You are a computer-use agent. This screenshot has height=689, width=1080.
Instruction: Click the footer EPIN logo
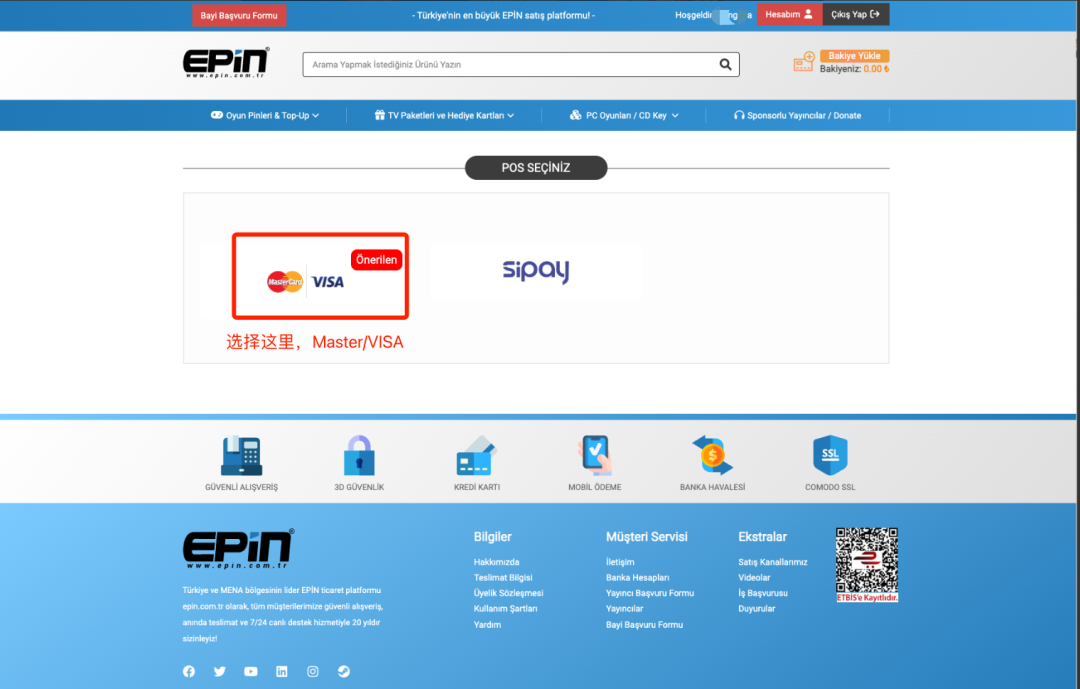238,548
